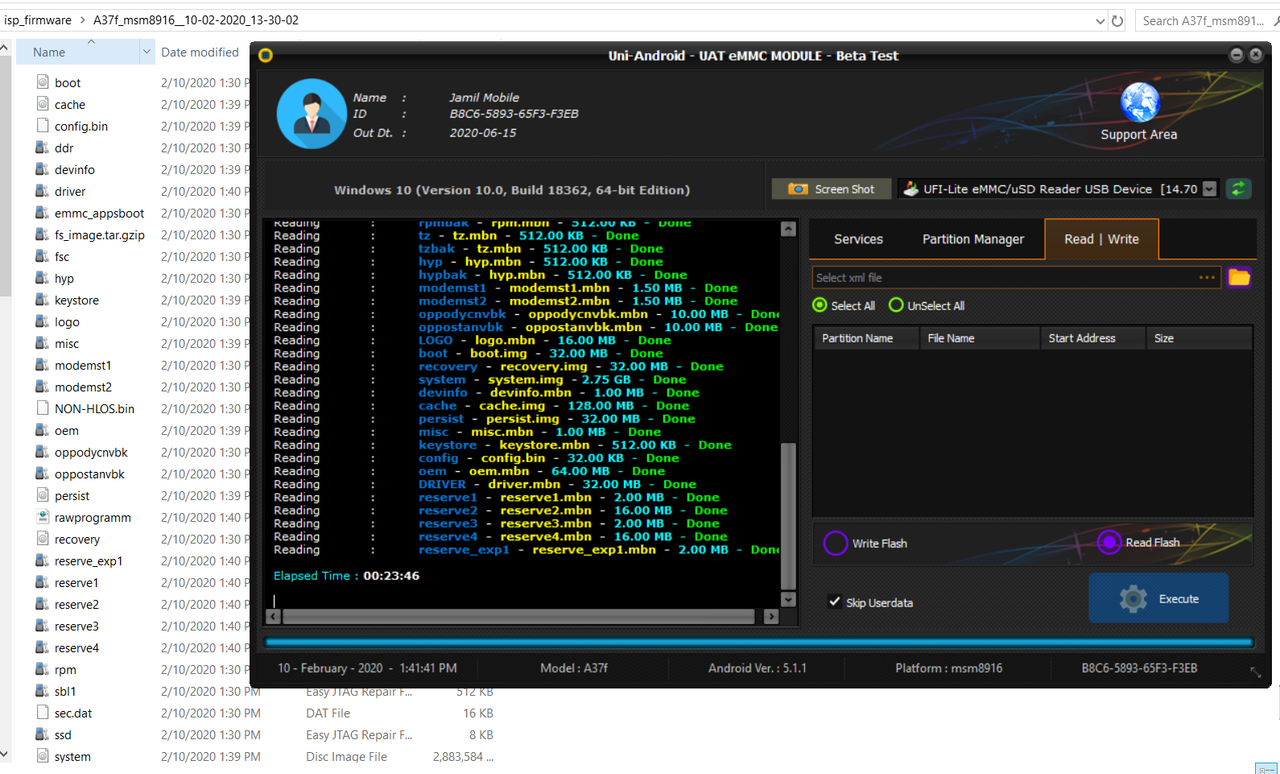The width and height of the screenshot is (1280, 774).
Task: Switch to the Services tab
Action: 858,239
